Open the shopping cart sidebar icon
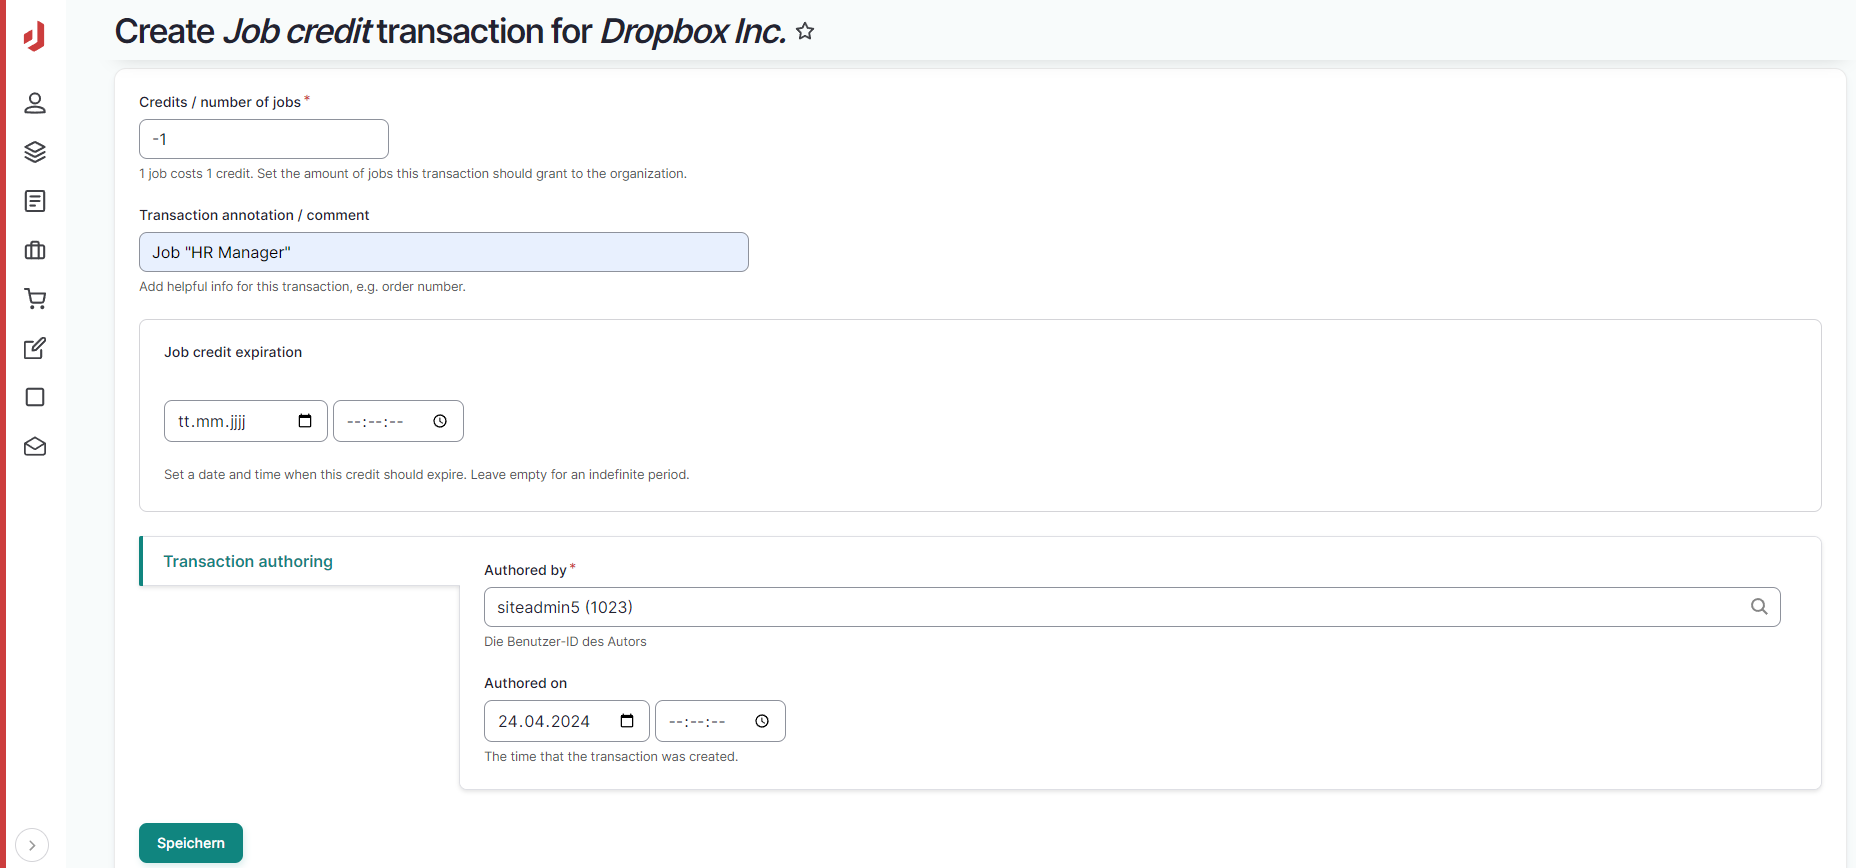The height and width of the screenshot is (868, 1856). coord(35,299)
